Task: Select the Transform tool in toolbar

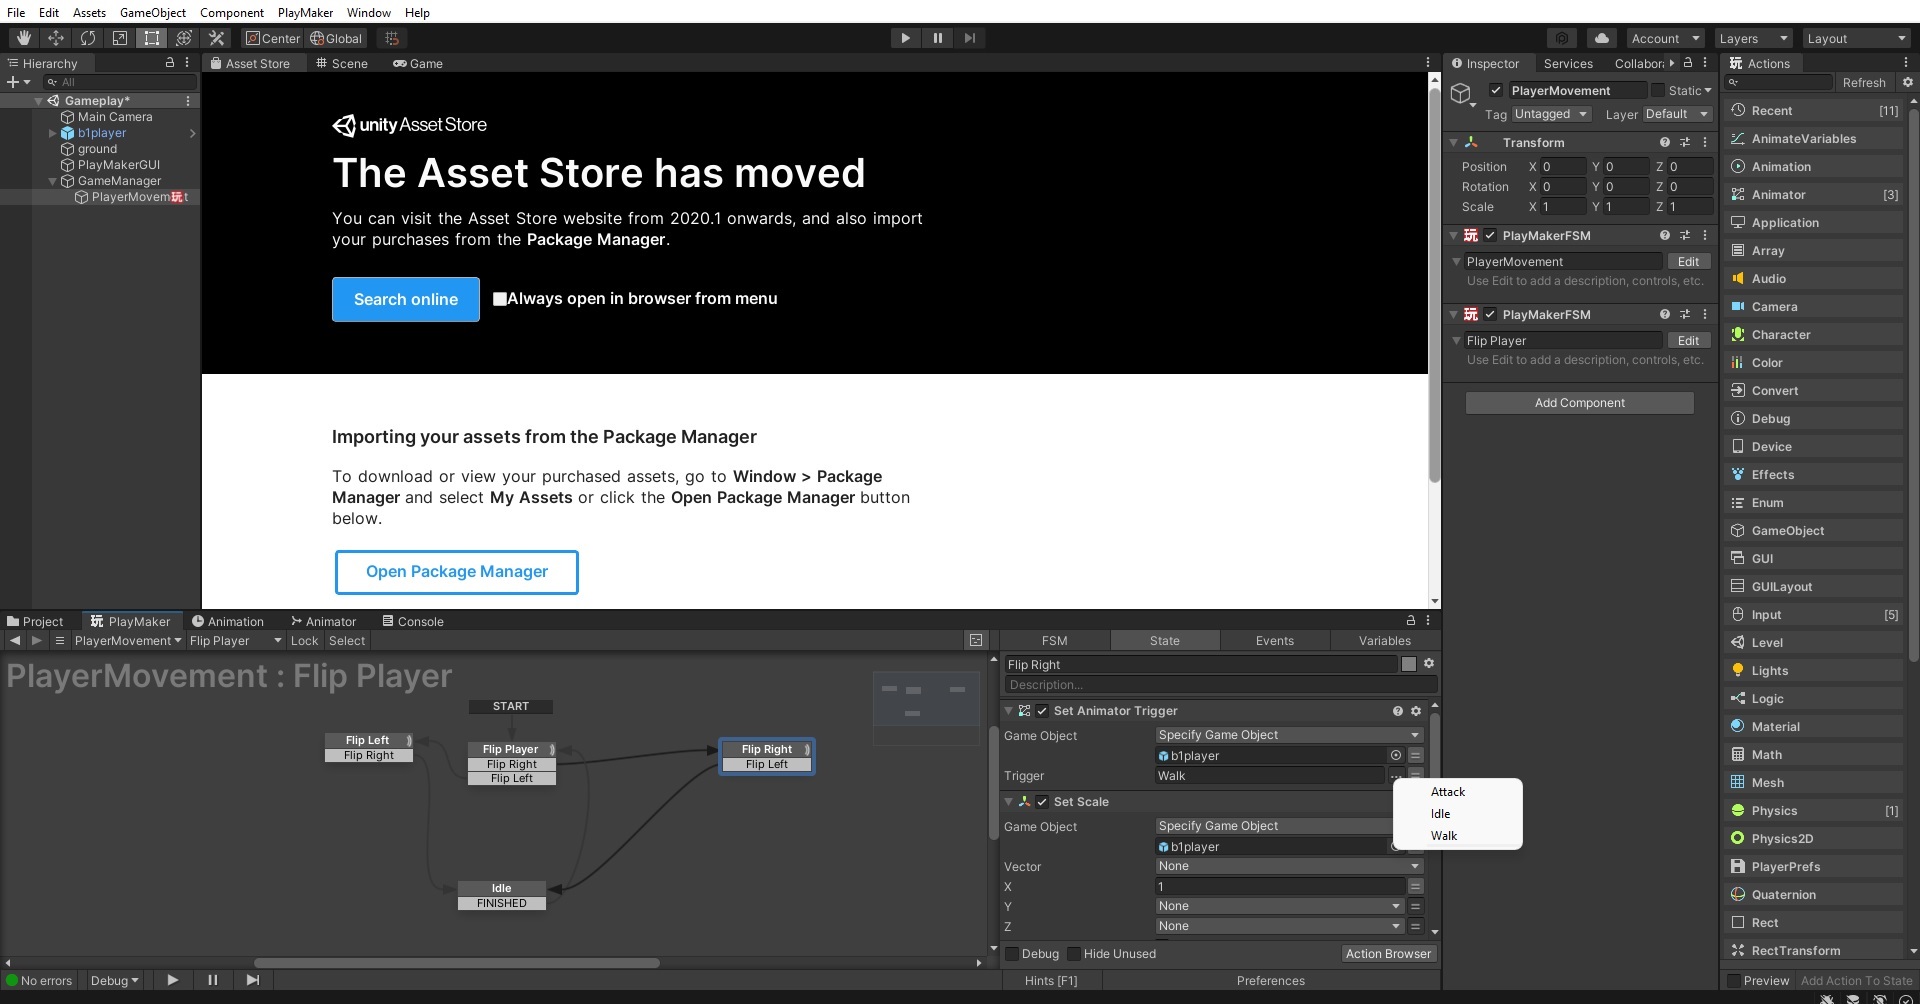Action: [184, 38]
